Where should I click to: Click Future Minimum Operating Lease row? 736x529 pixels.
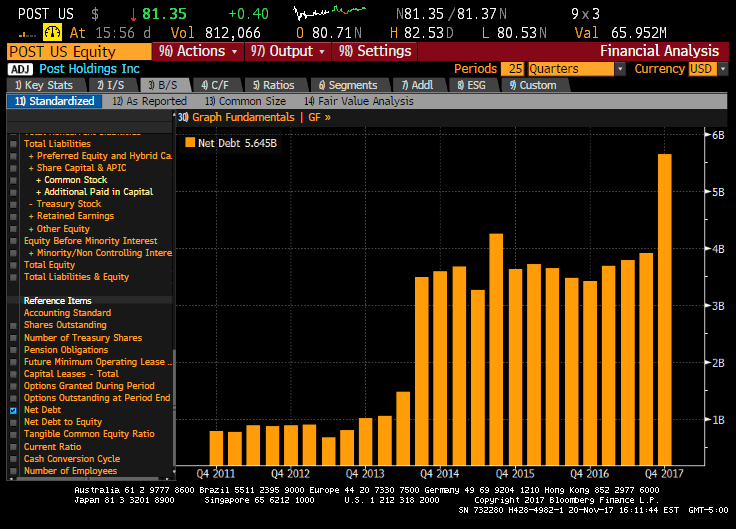[98, 362]
